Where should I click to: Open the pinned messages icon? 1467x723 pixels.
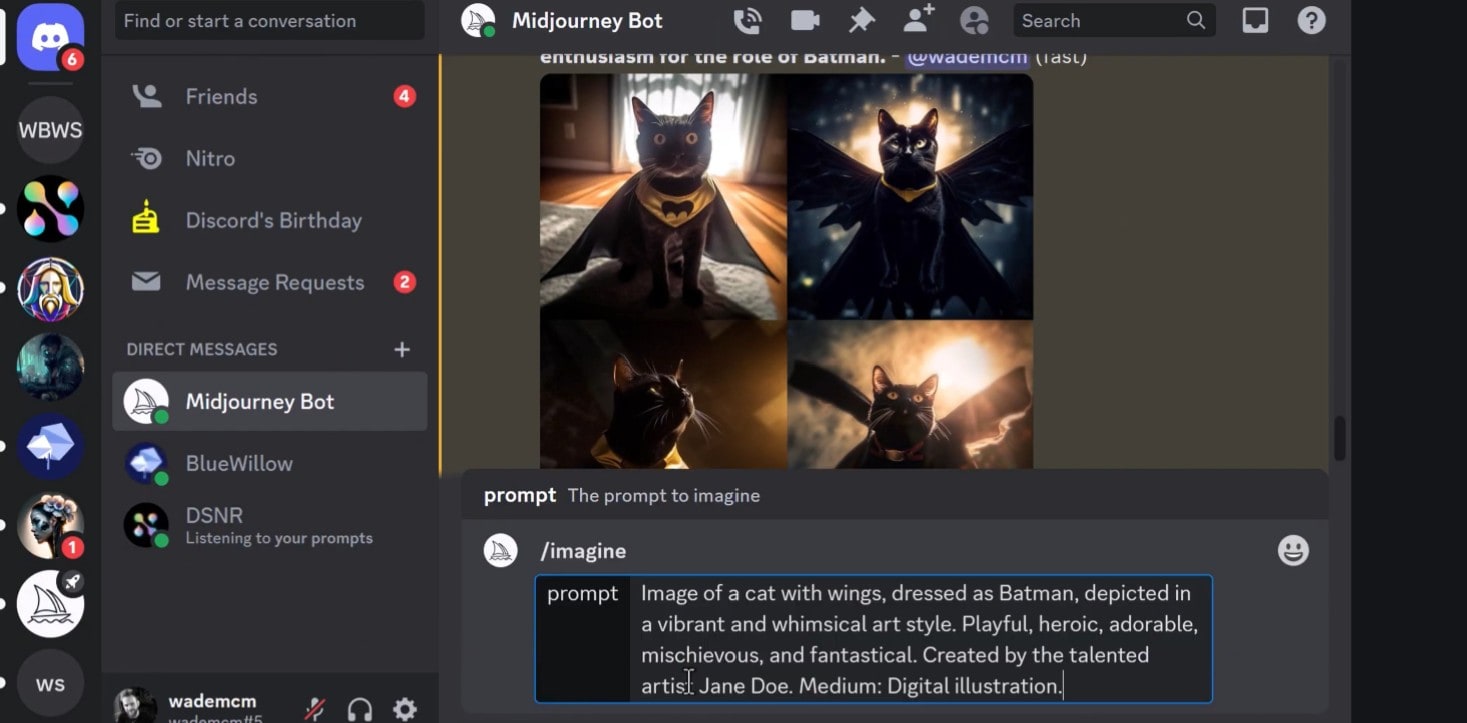861,20
